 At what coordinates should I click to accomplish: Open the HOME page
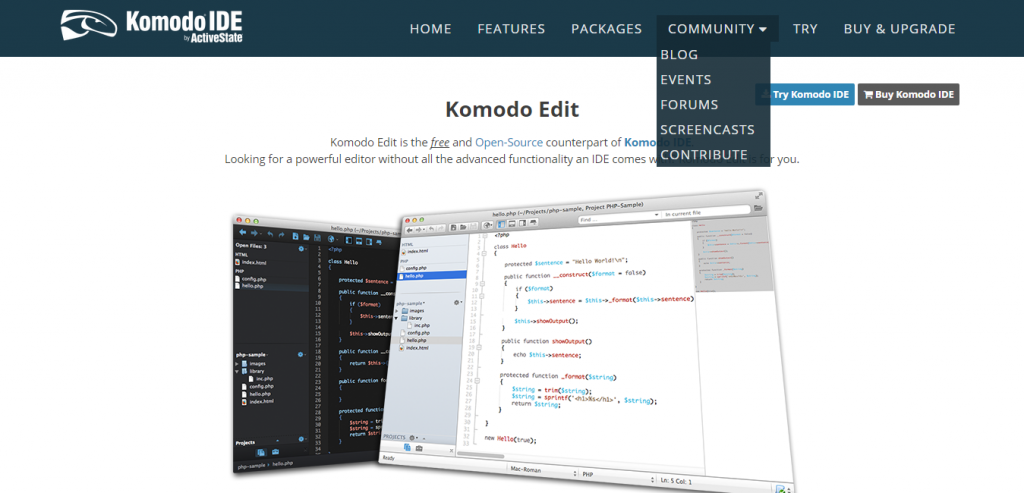pyautogui.click(x=430, y=29)
